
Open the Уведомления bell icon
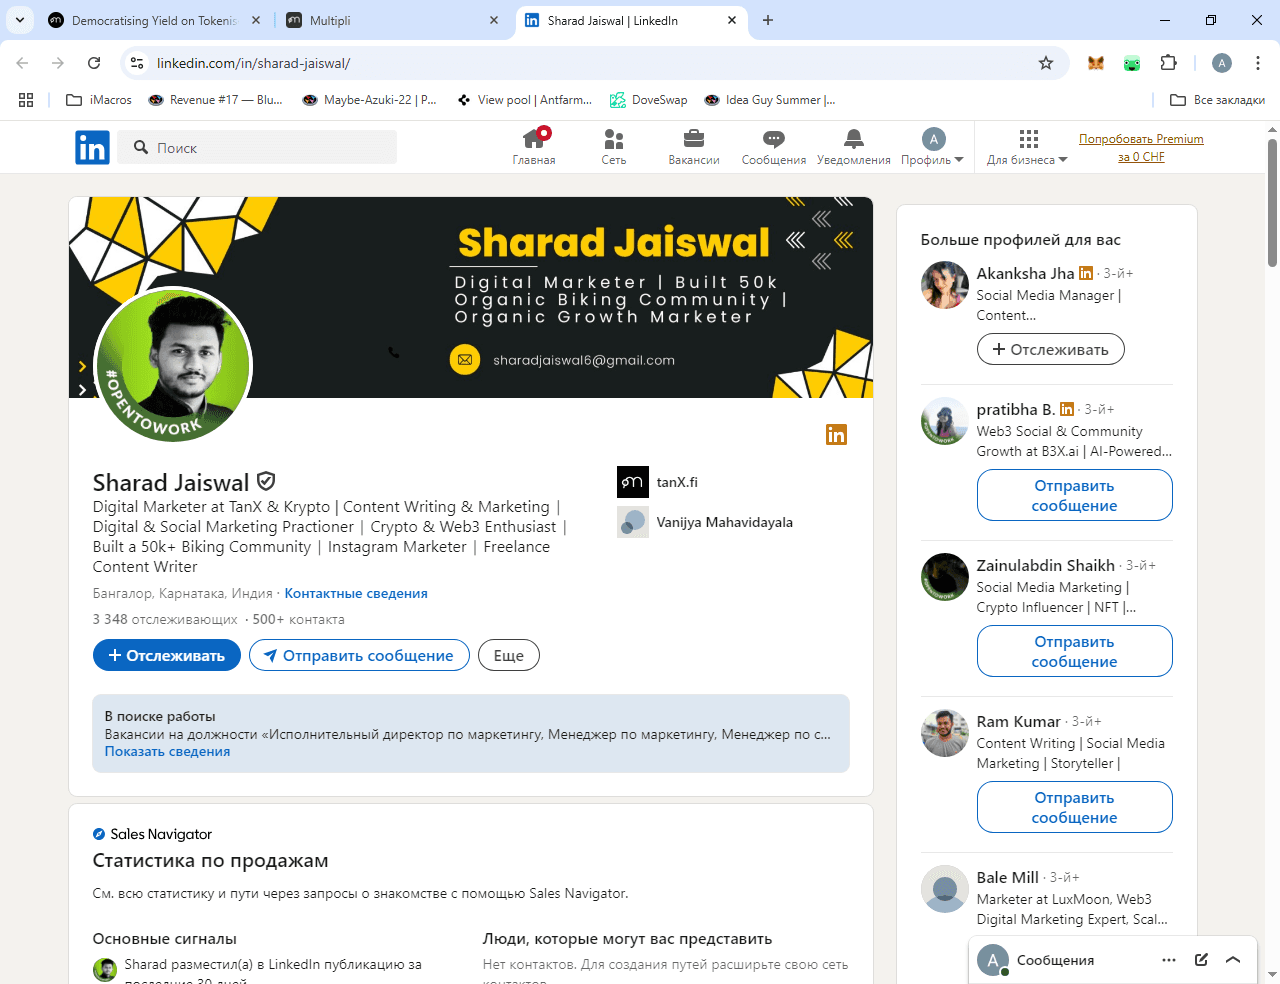point(854,147)
